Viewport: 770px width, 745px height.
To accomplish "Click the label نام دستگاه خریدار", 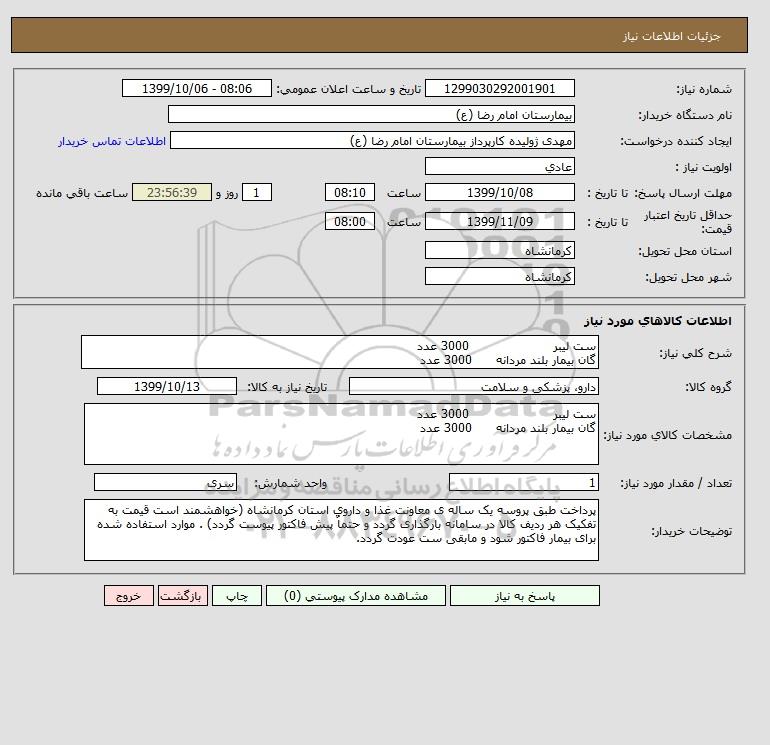I will pos(685,115).
